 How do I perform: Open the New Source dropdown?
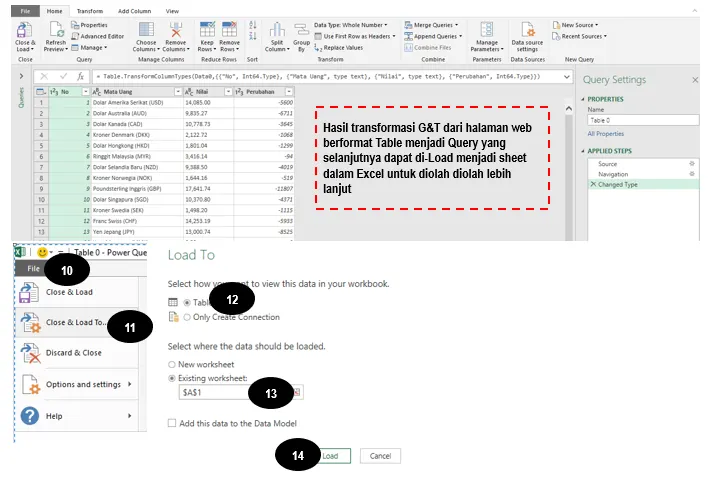pyautogui.click(x=576, y=25)
